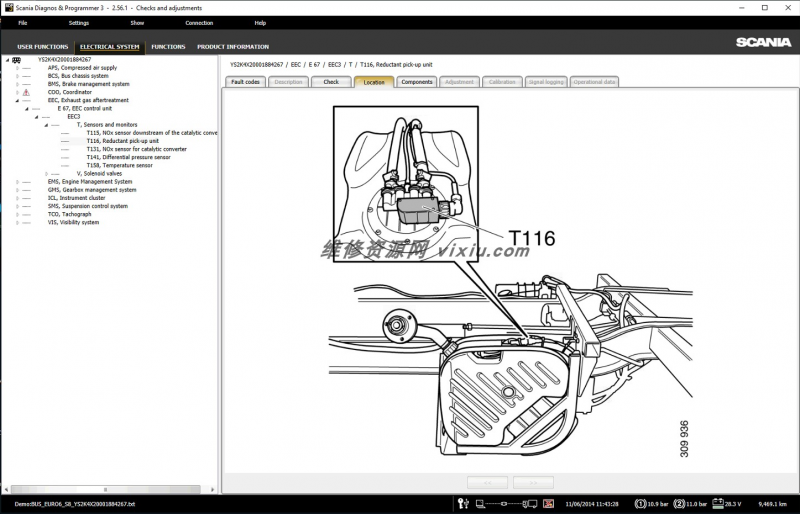
Task: Click the Scania Diagnos app icon in title bar
Action: click(x=9, y=8)
